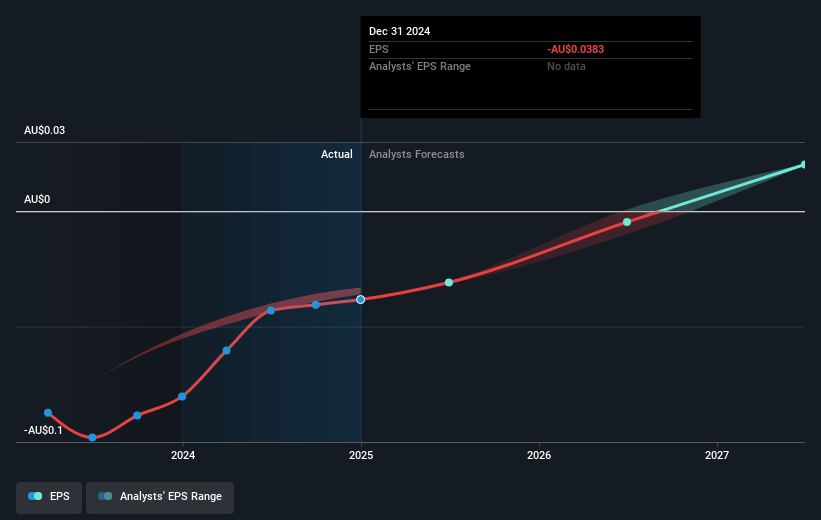
Task: Click the mid-2025 forecast data point
Action: tap(449, 283)
